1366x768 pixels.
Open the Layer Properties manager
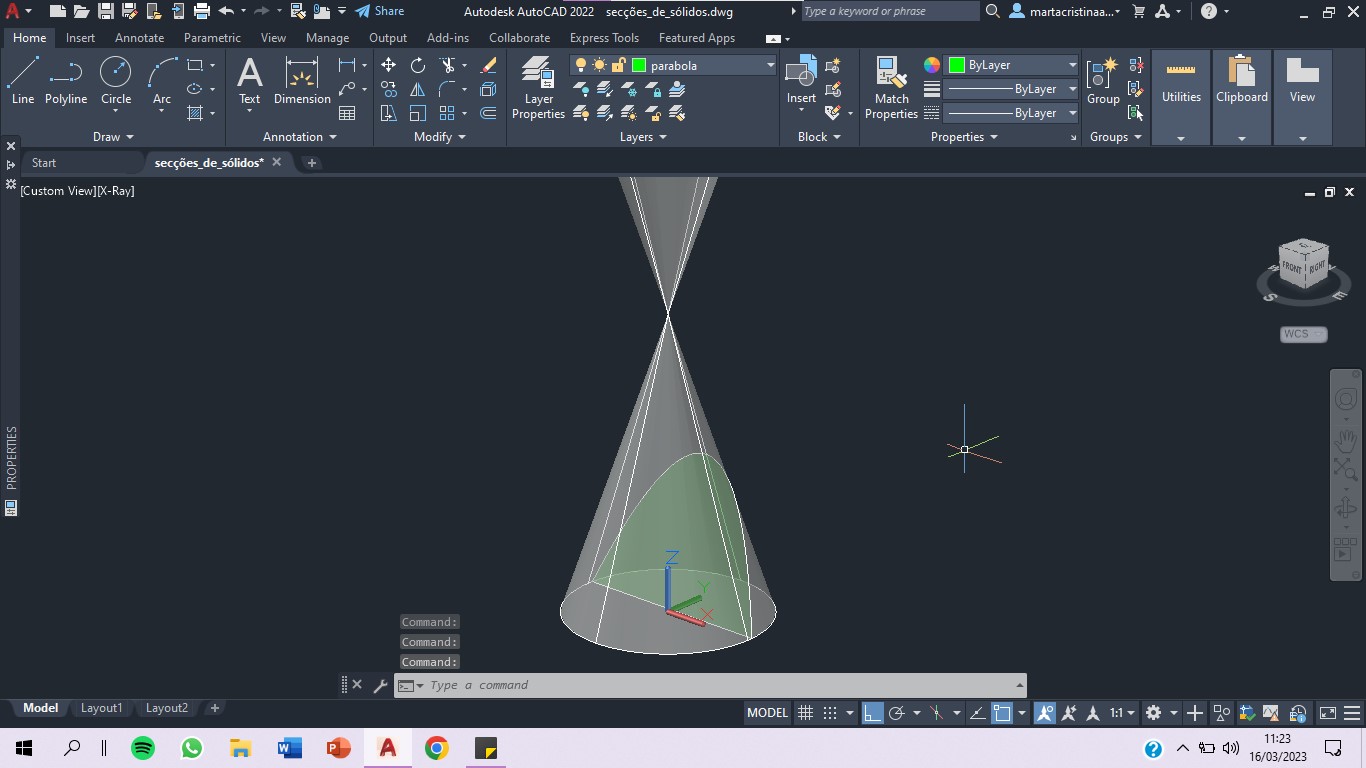tap(538, 88)
